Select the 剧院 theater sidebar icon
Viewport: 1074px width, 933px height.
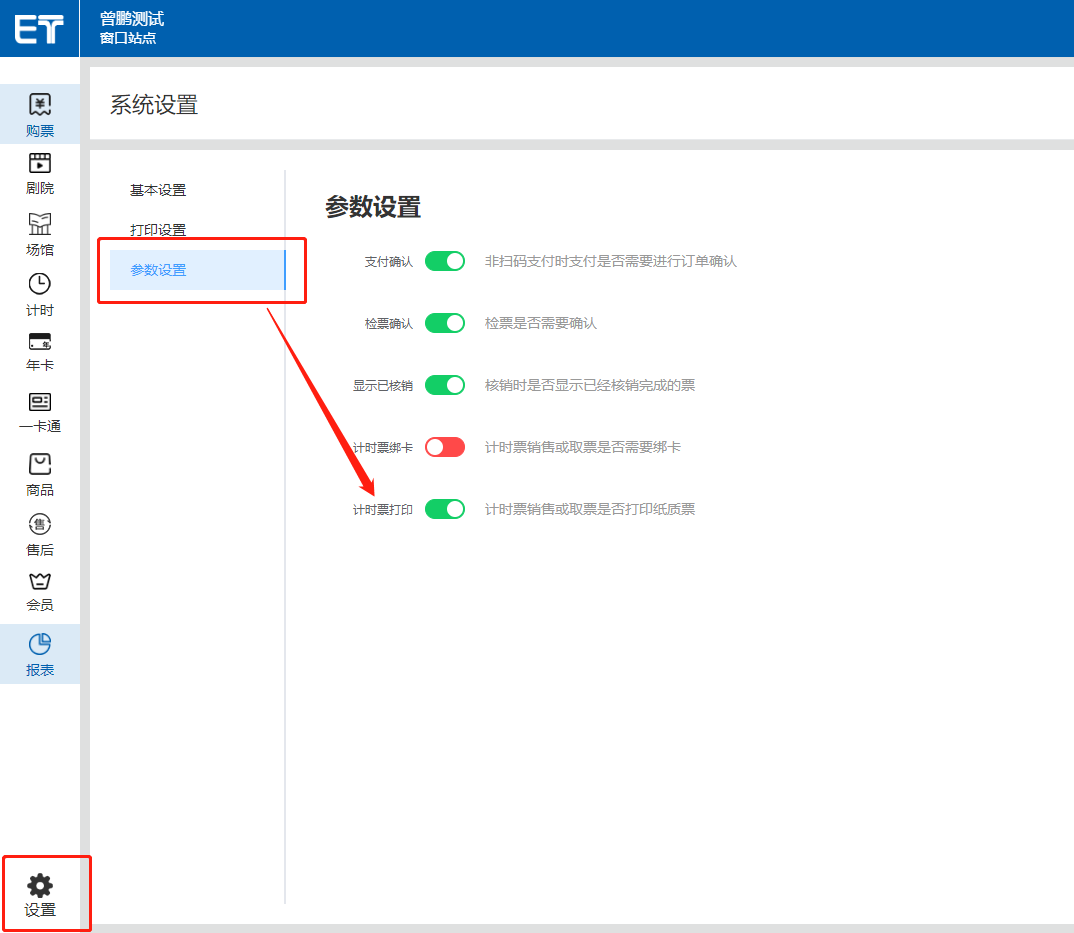[x=40, y=164]
